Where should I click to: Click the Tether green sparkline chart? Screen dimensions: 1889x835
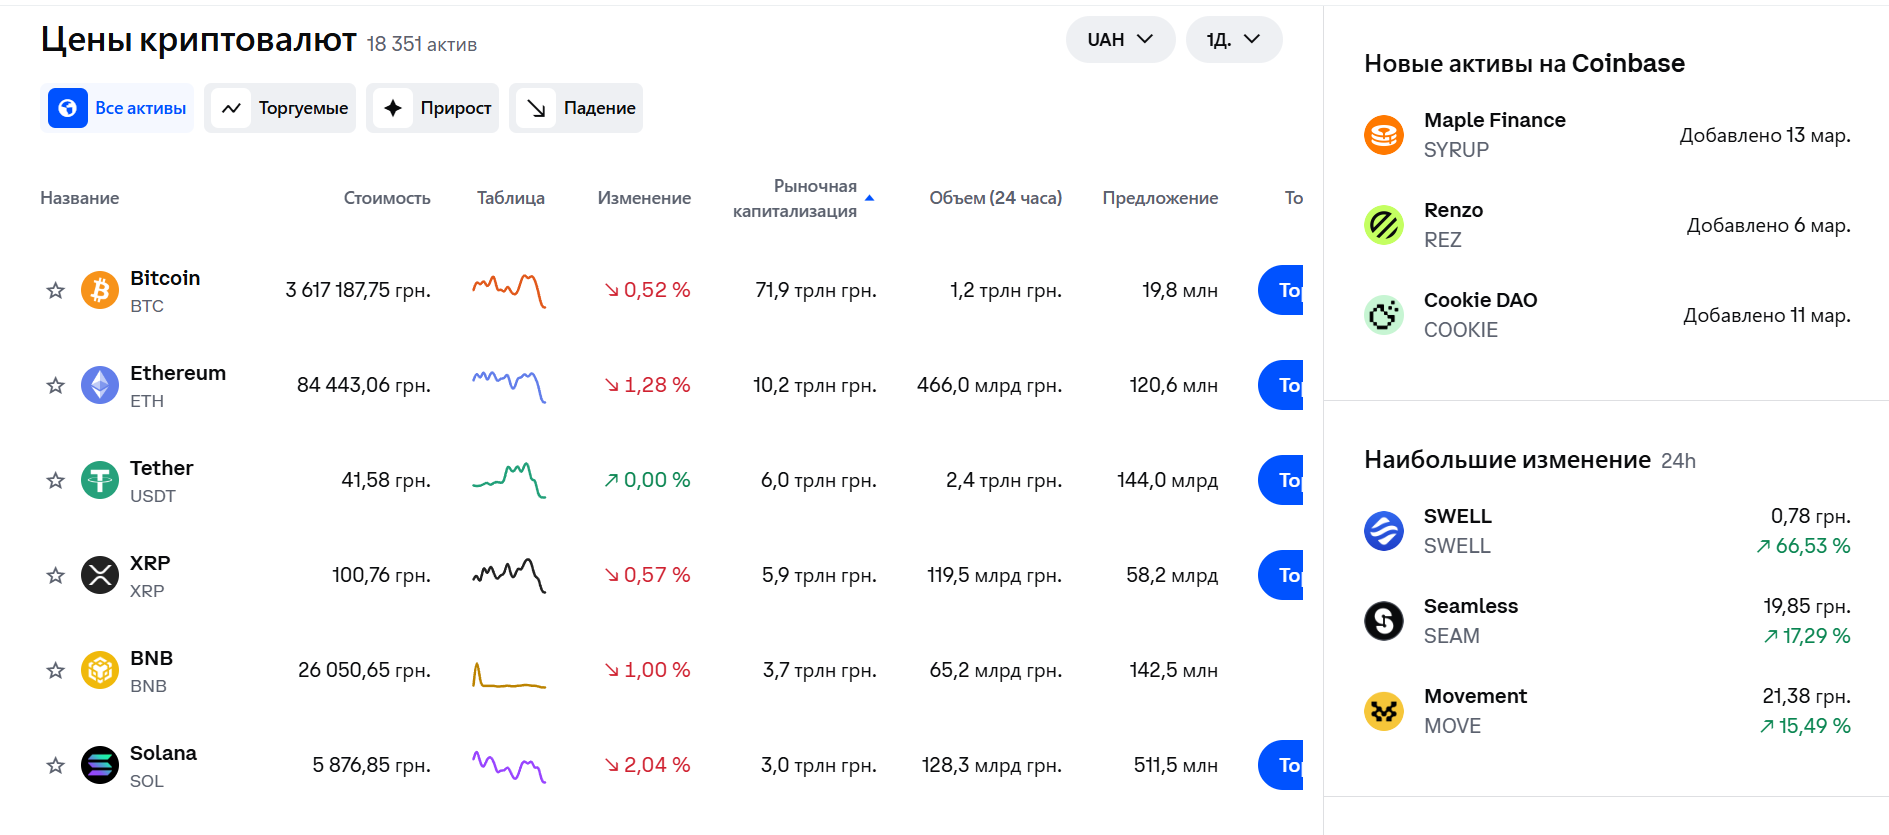point(509,480)
